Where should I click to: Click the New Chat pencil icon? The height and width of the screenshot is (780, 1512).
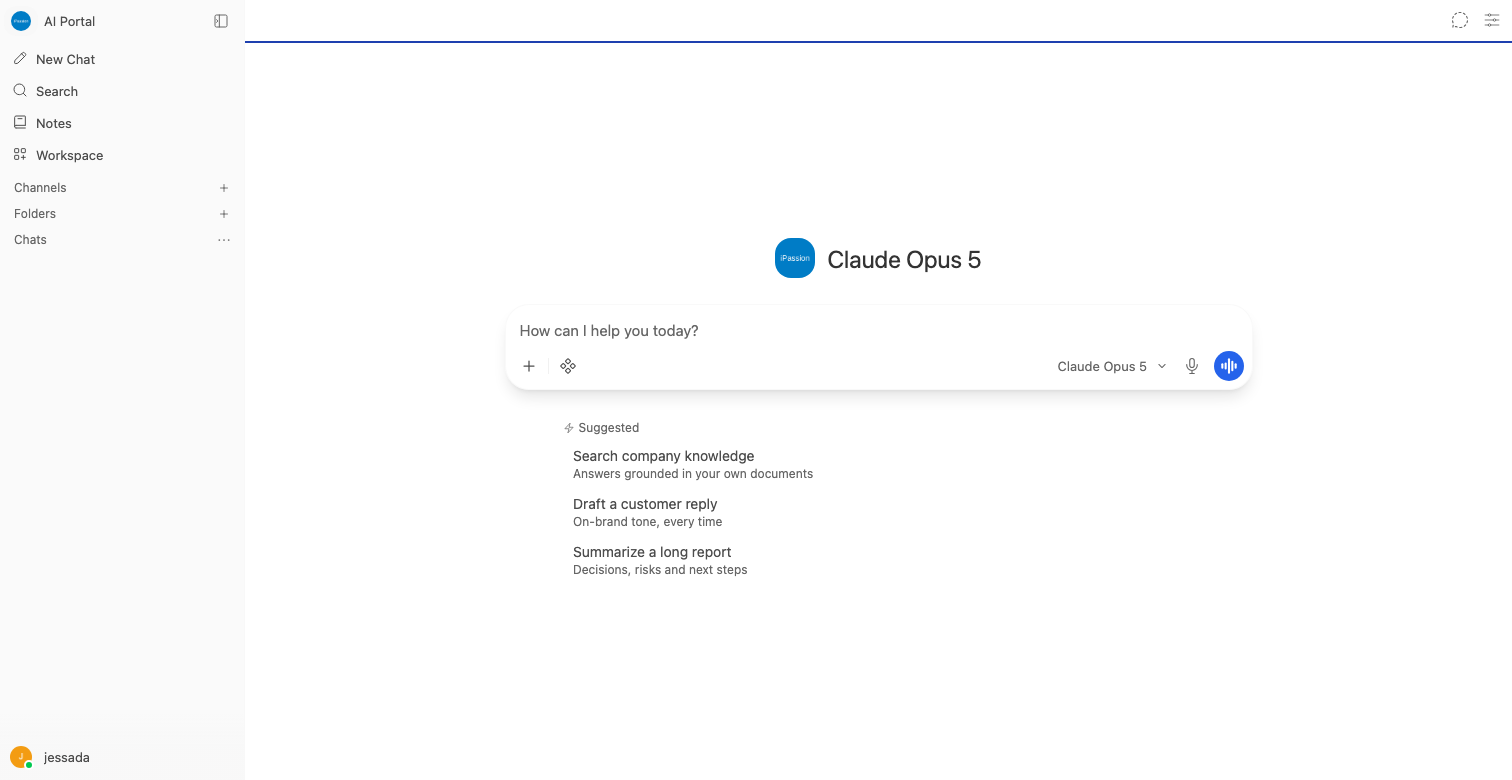coord(20,59)
